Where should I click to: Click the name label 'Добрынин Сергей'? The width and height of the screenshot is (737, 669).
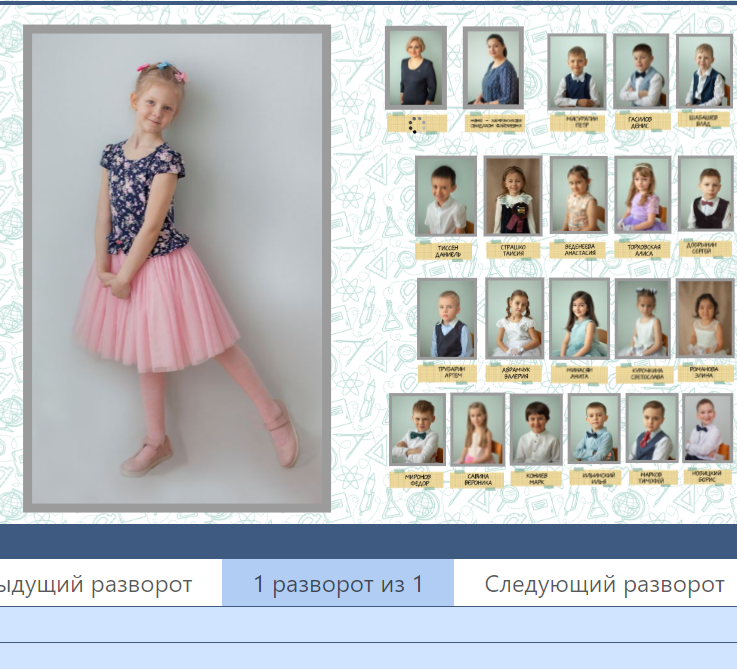point(705,248)
